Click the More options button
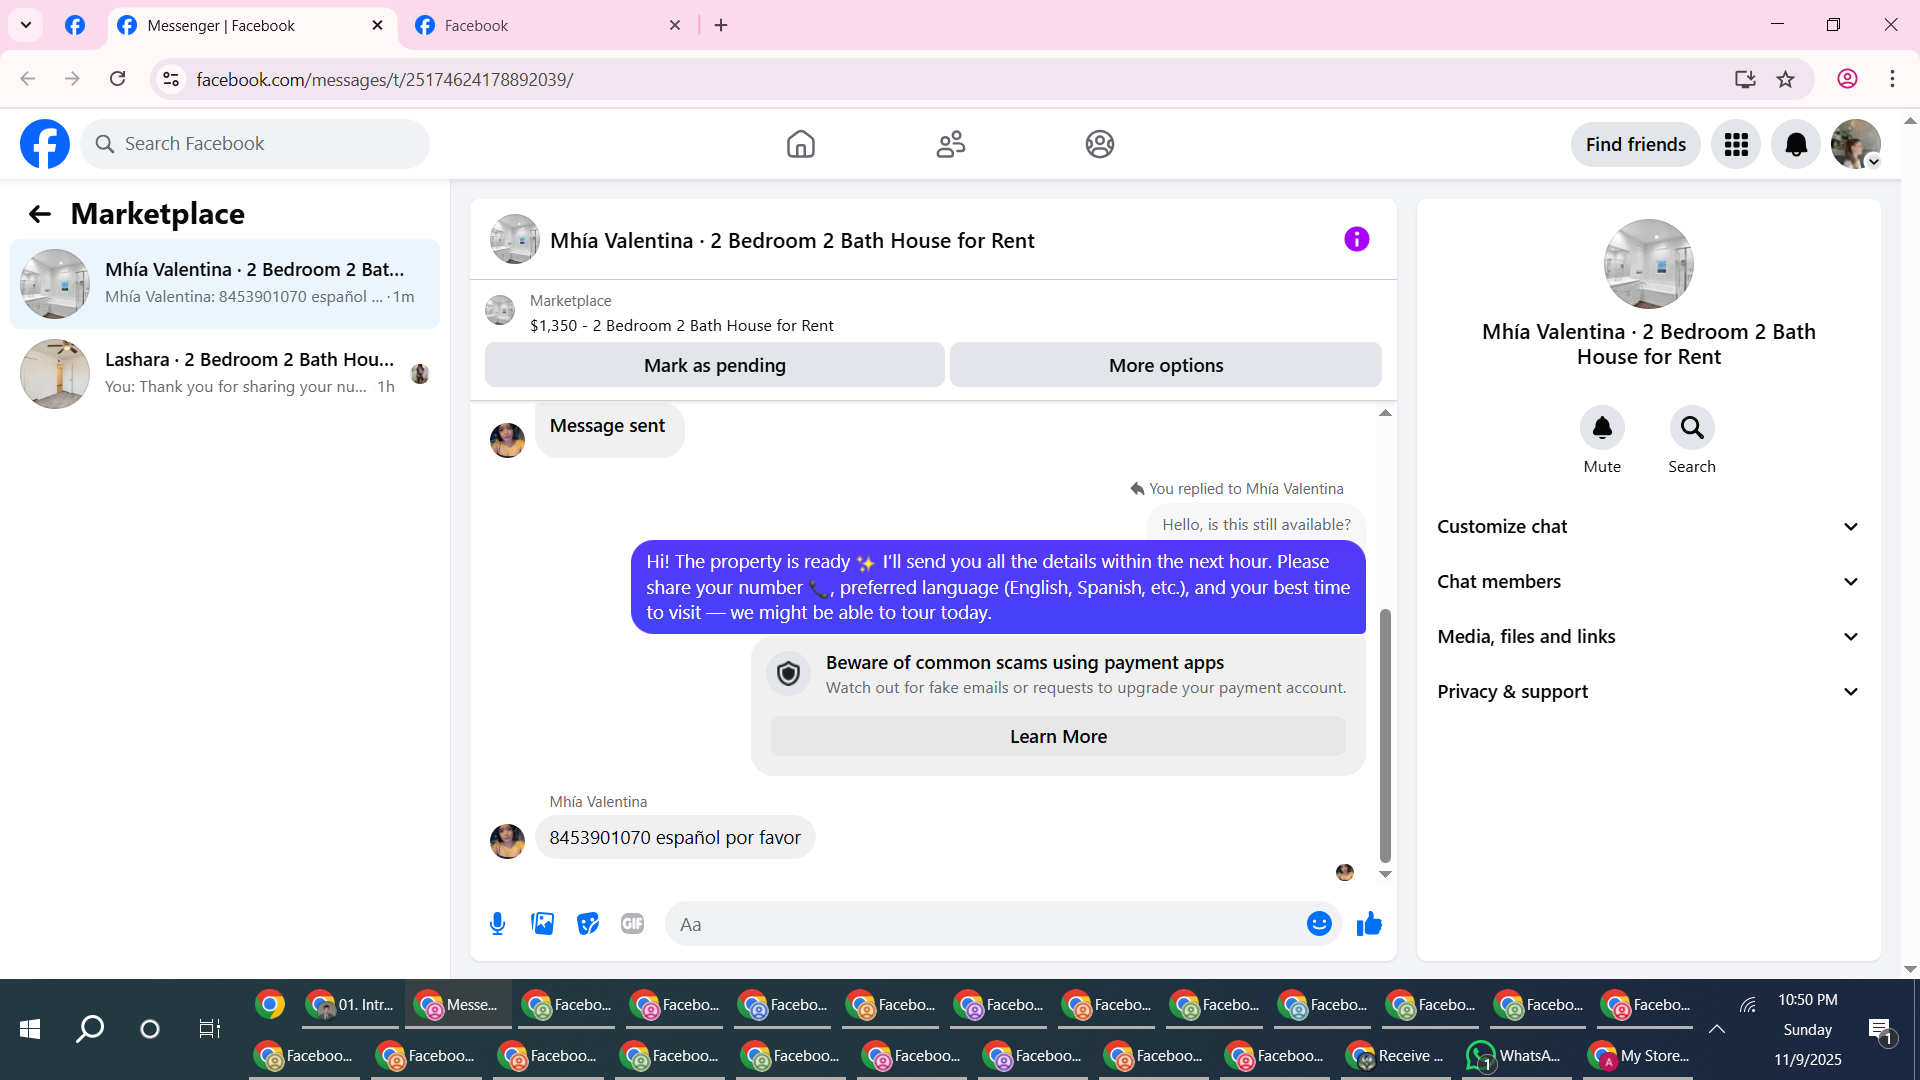The width and height of the screenshot is (1920, 1080). 1166,365
